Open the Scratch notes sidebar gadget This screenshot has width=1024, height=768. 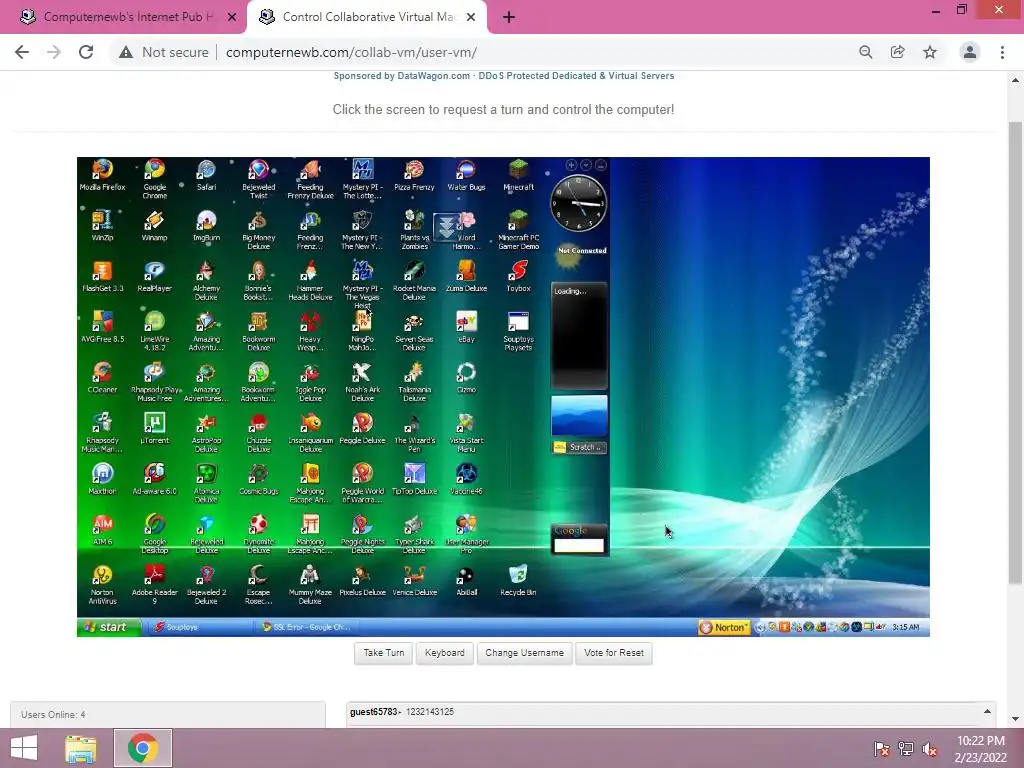coord(579,447)
